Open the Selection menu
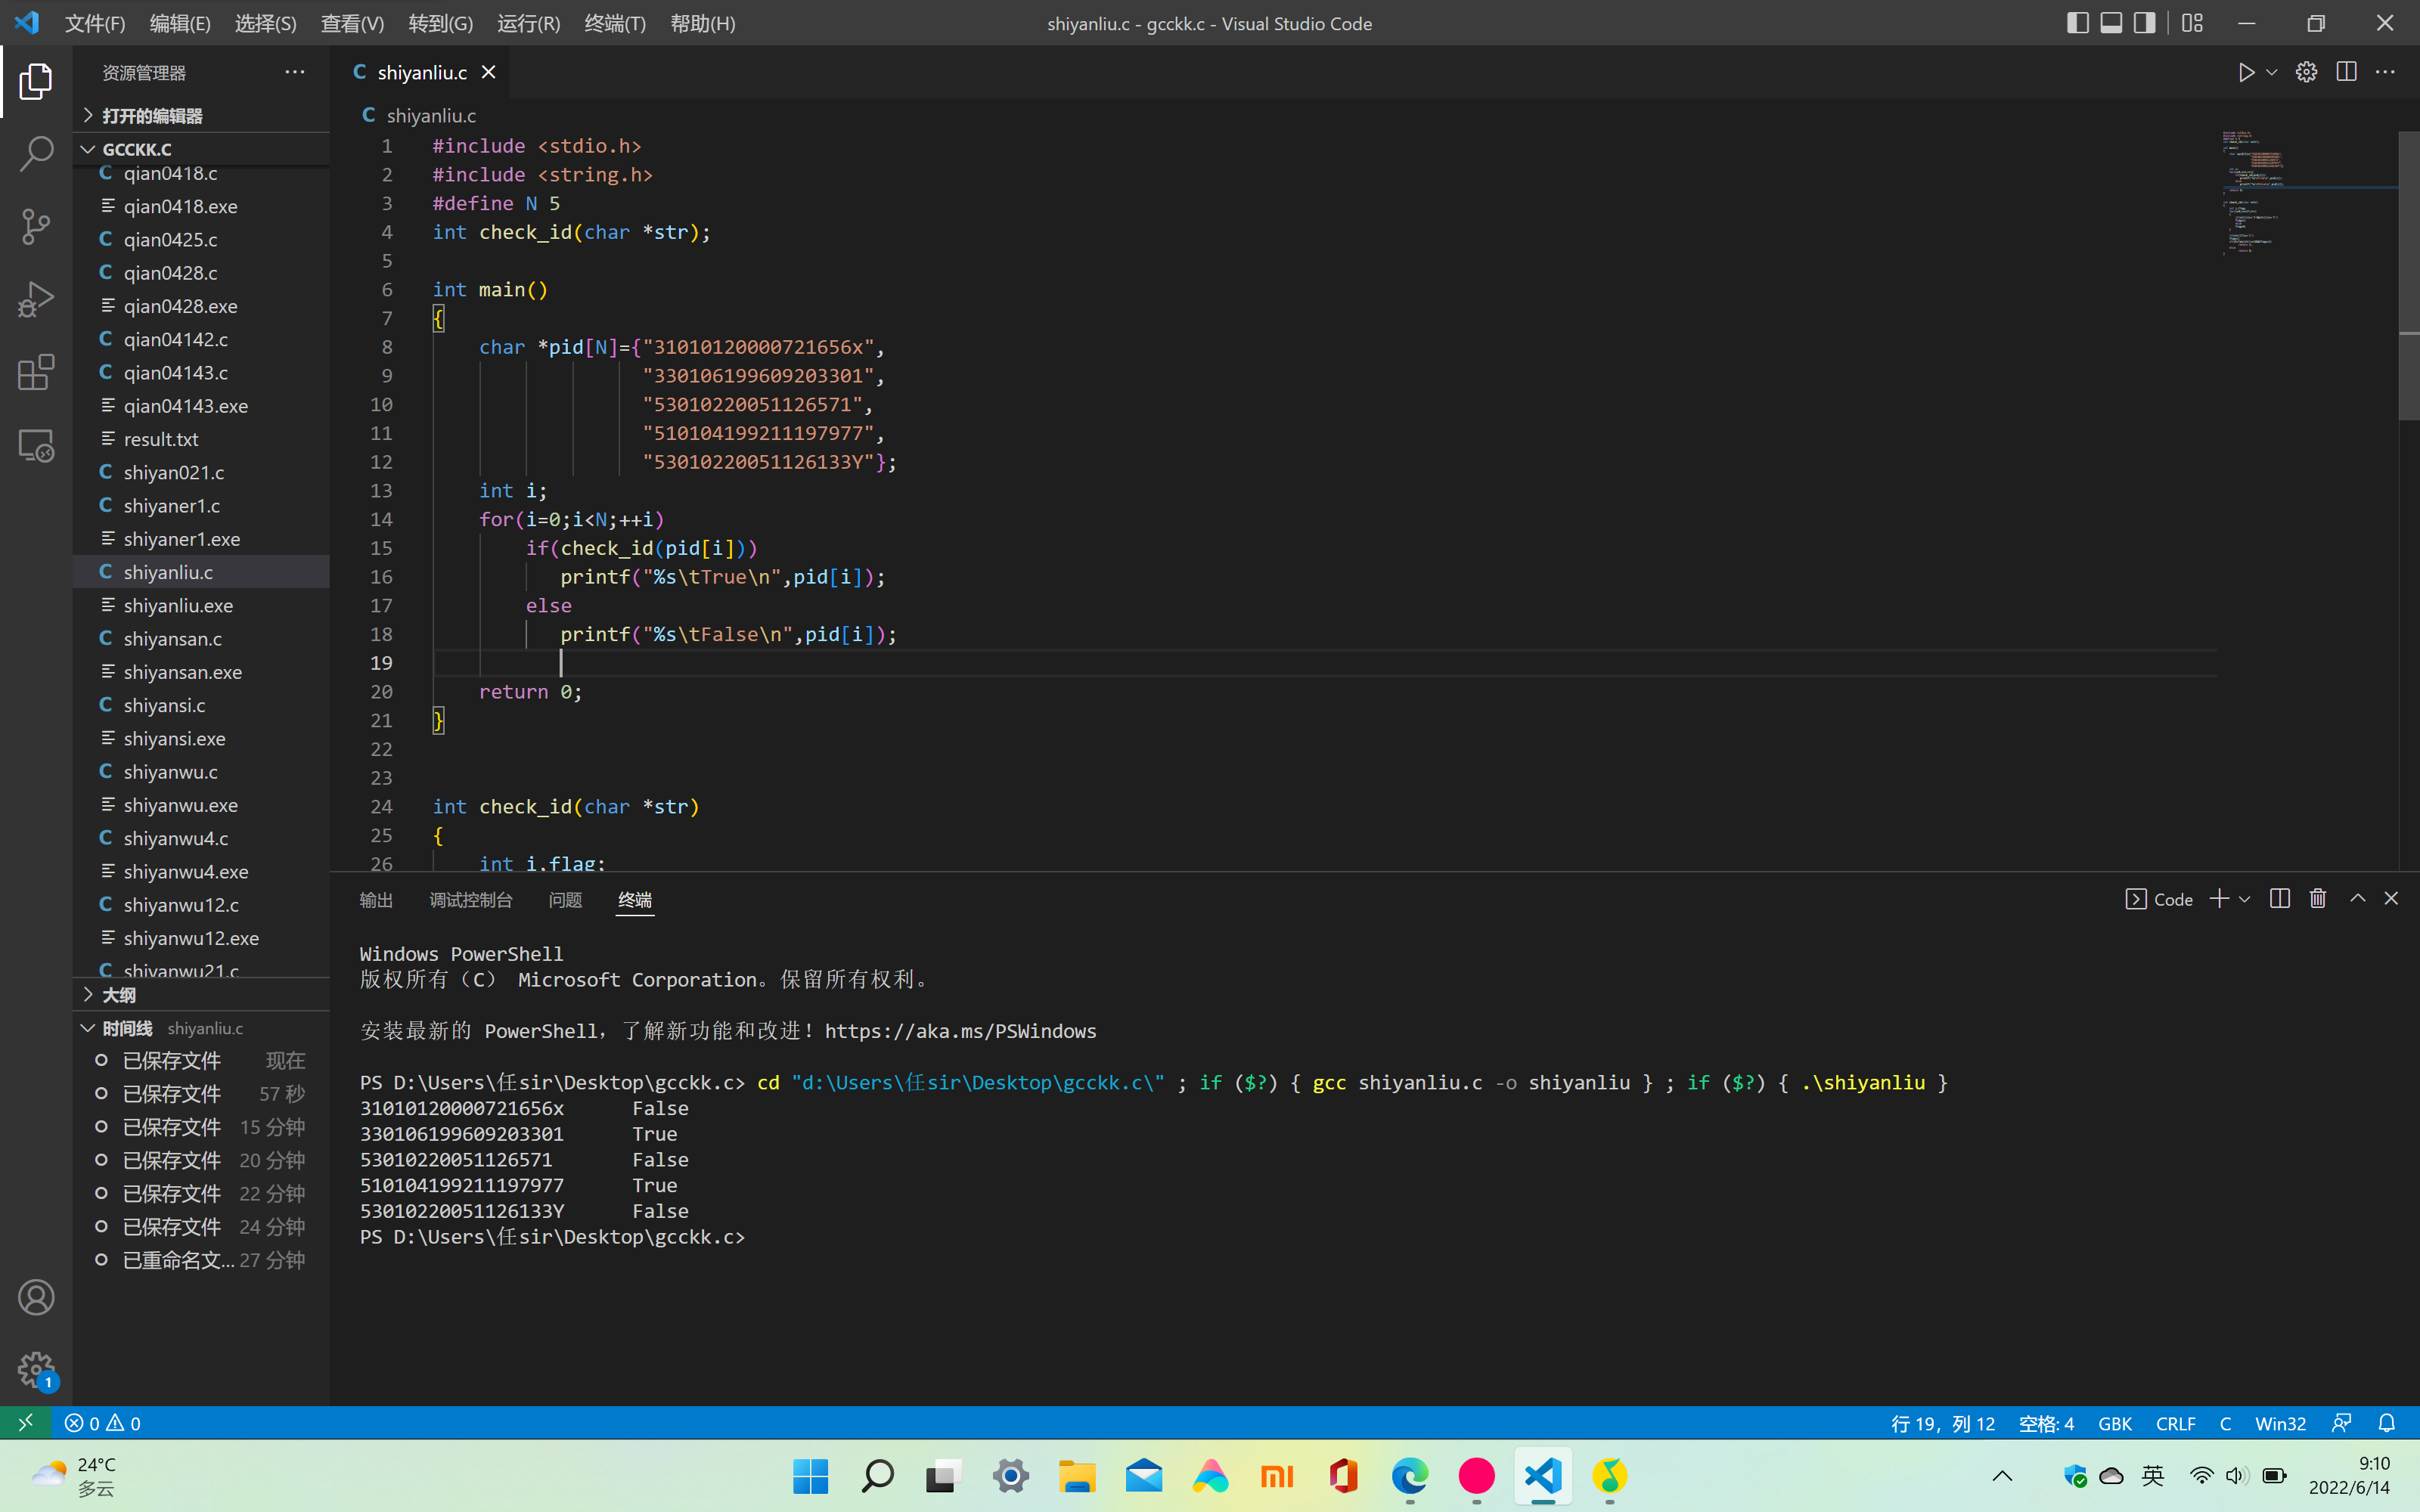This screenshot has height=1512, width=2420. (265, 23)
